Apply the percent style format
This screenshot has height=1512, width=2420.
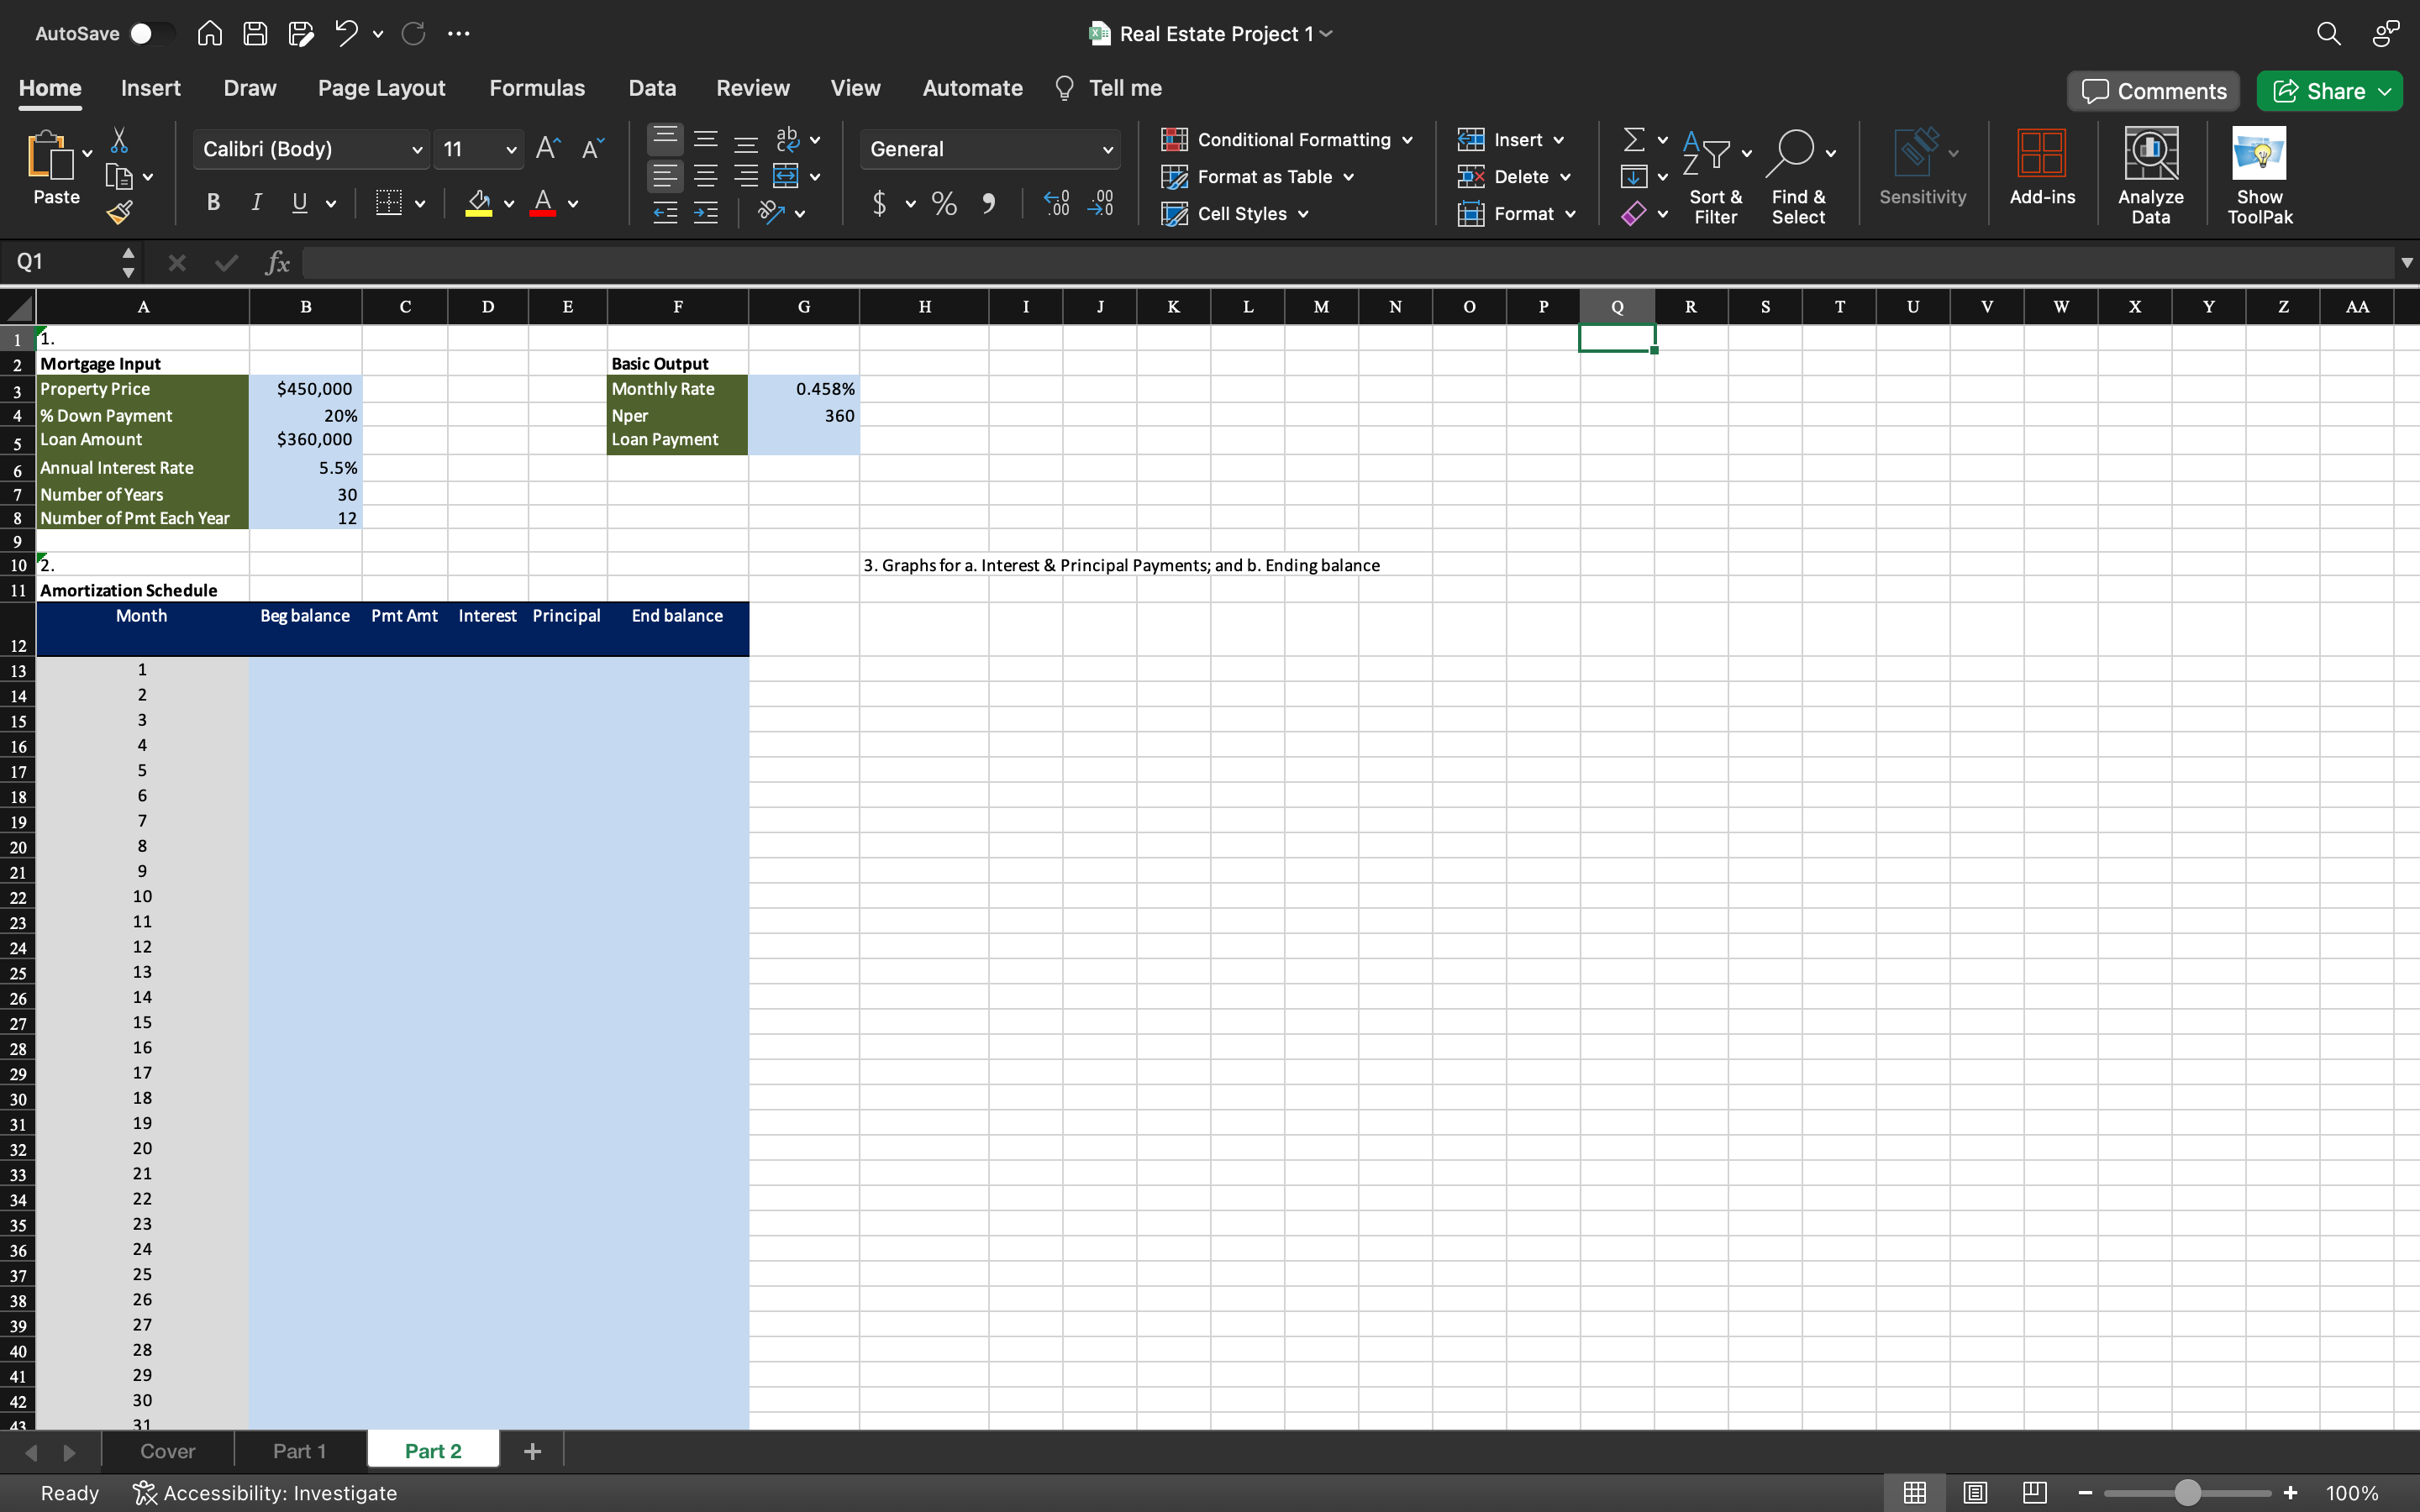(943, 204)
